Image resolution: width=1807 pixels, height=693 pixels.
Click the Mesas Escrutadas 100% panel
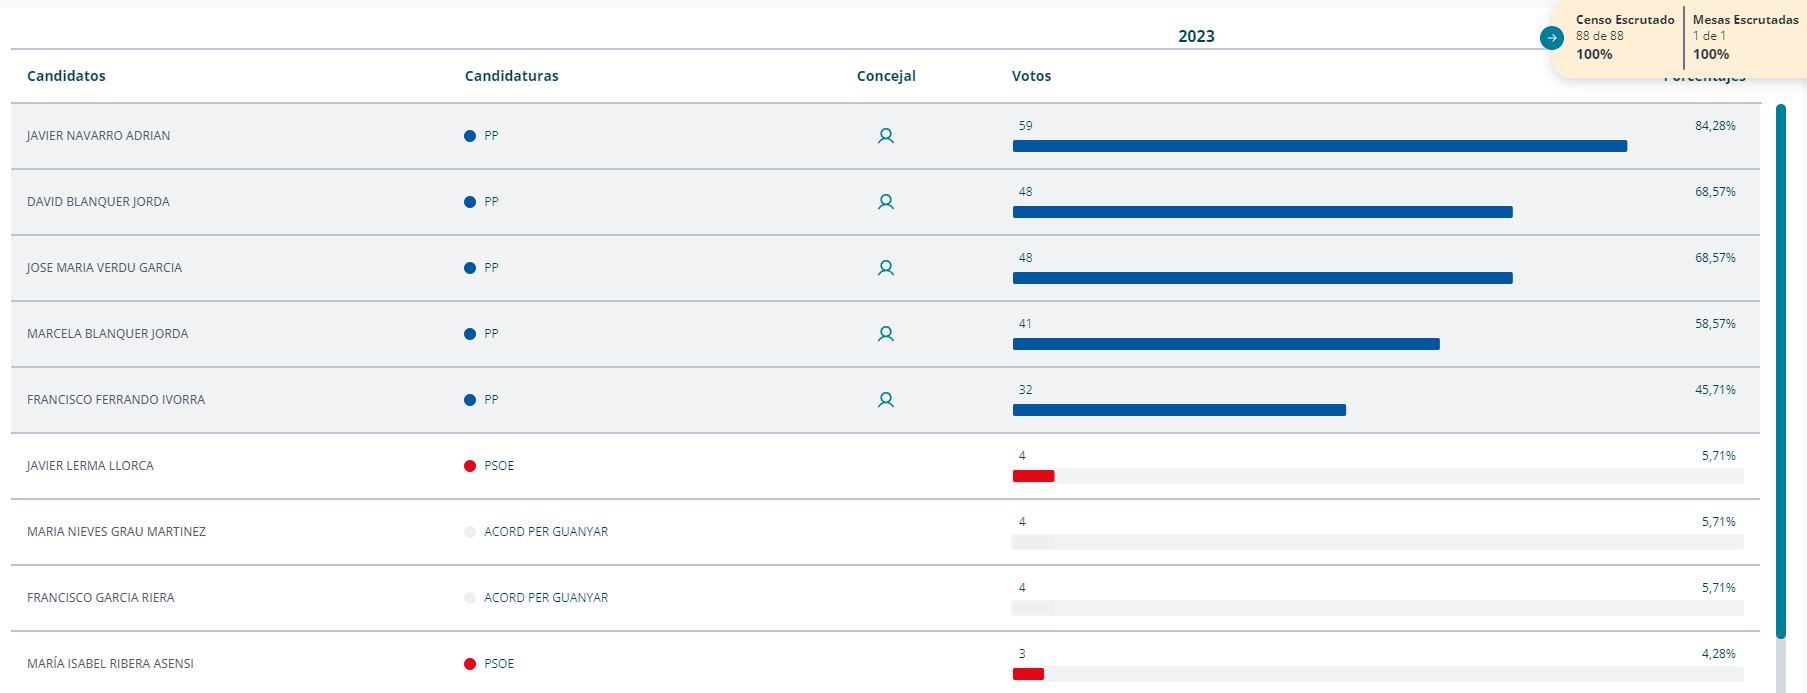(x=1744, y=38)
